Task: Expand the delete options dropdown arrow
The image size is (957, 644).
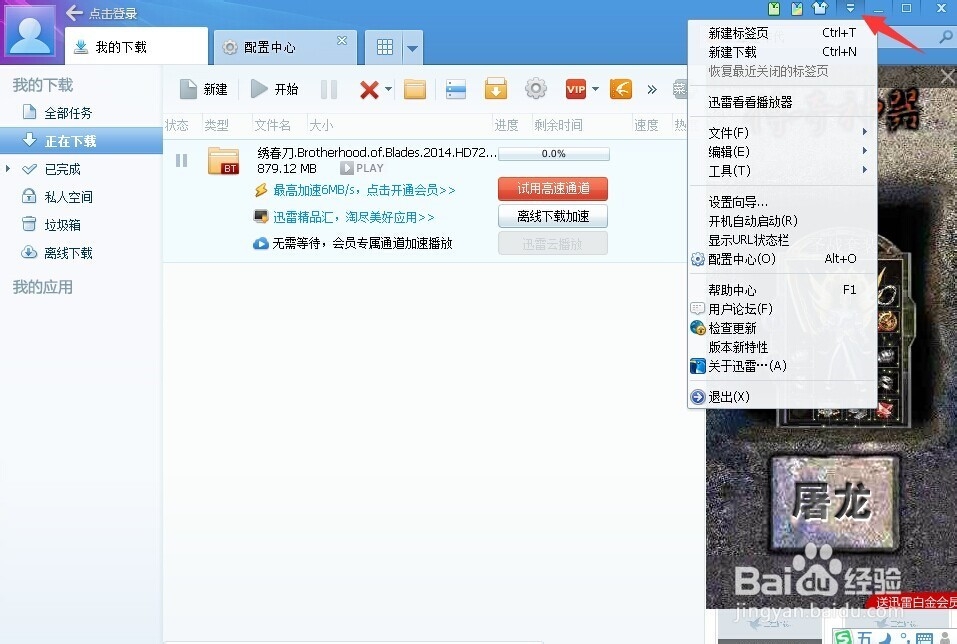Action: tap(388, 89)
